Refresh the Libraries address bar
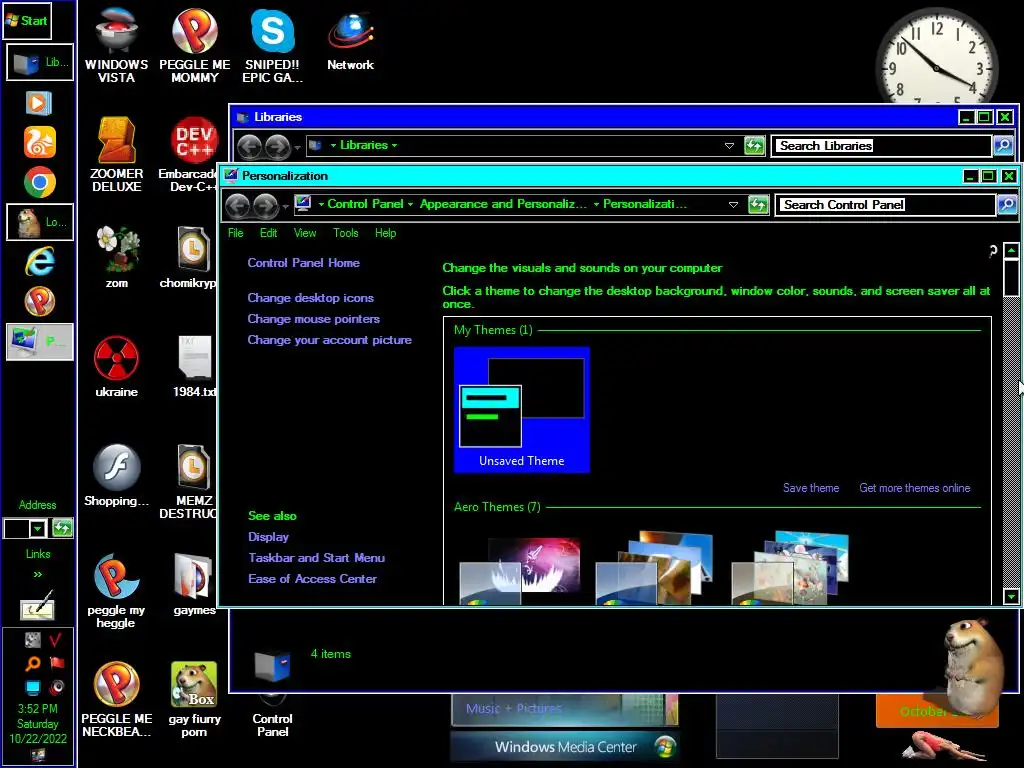The width and height of the screenshot is (1024, 768). coord(754,146)
